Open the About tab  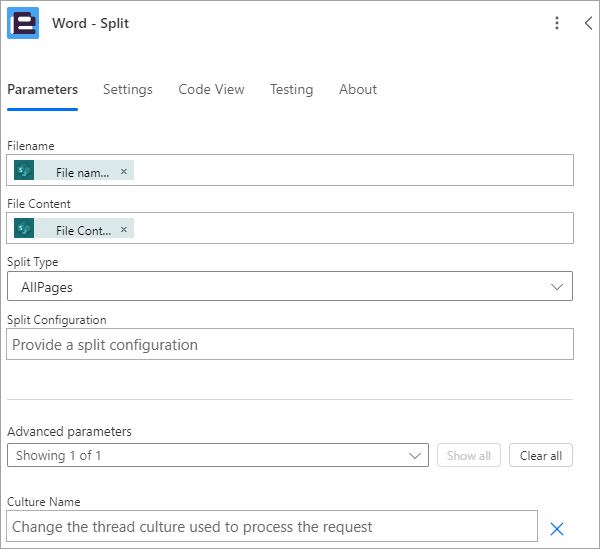(358, 90)
